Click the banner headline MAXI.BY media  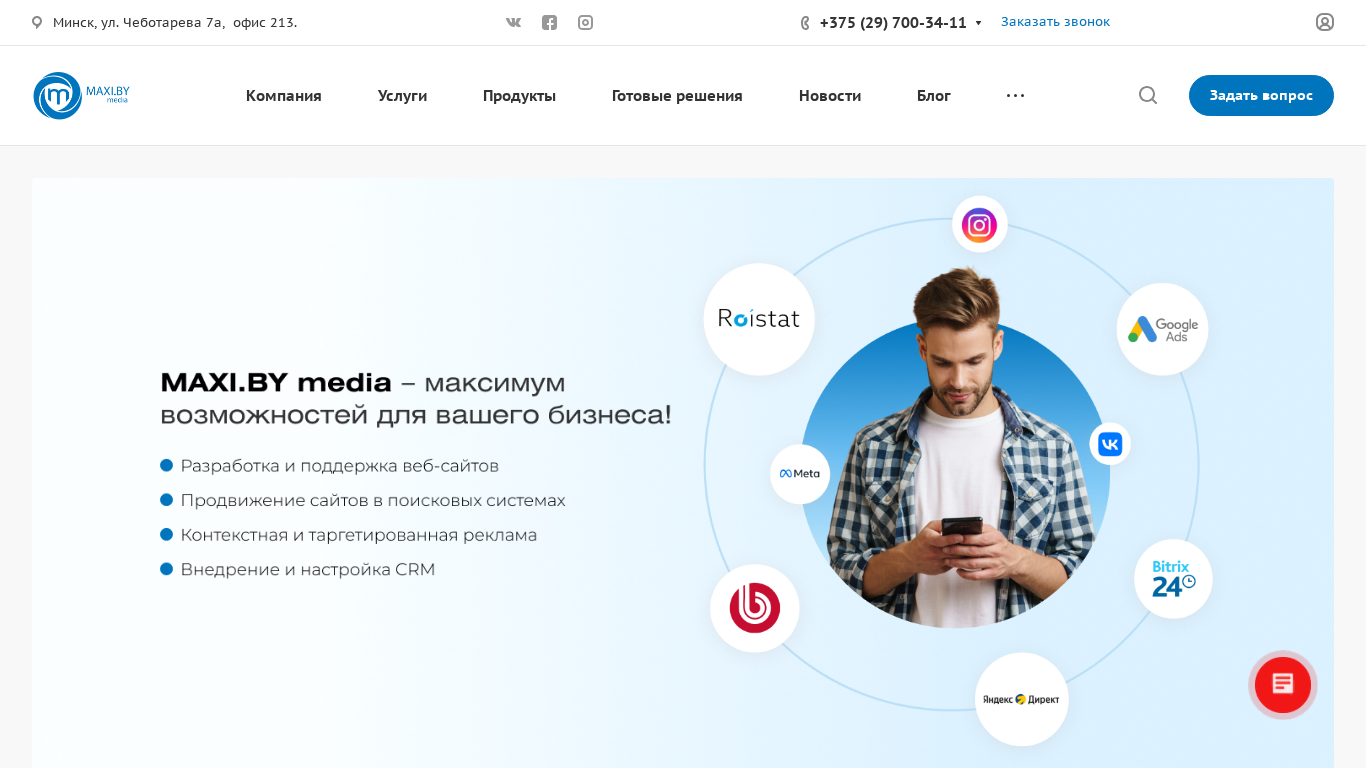(416, 398)
